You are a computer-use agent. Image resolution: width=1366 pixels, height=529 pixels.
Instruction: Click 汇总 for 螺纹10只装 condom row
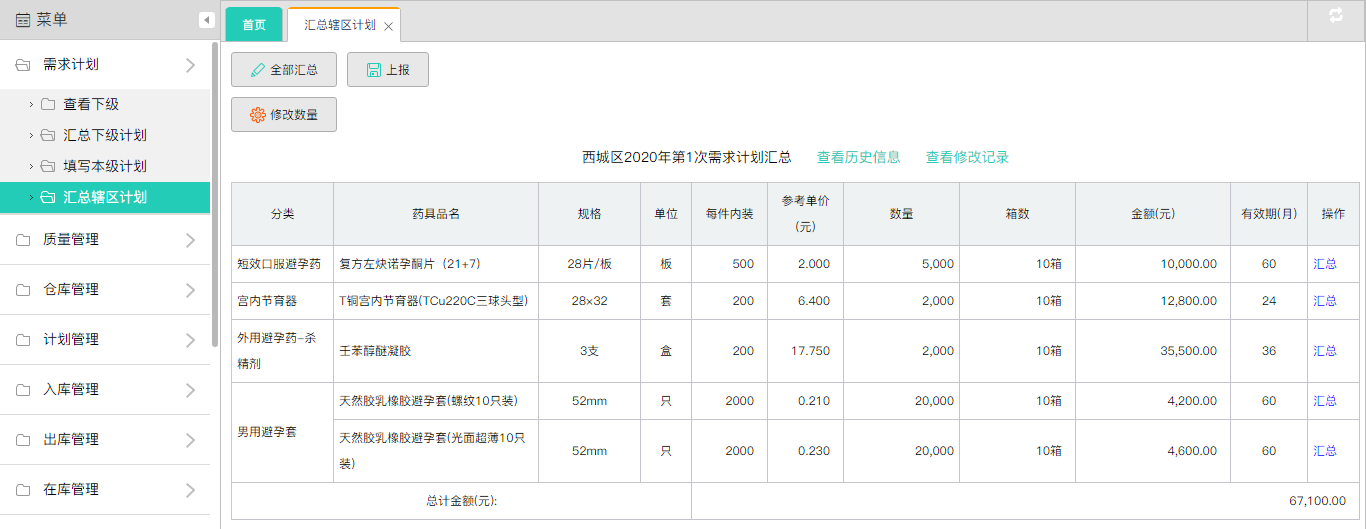pos(1325,401)
